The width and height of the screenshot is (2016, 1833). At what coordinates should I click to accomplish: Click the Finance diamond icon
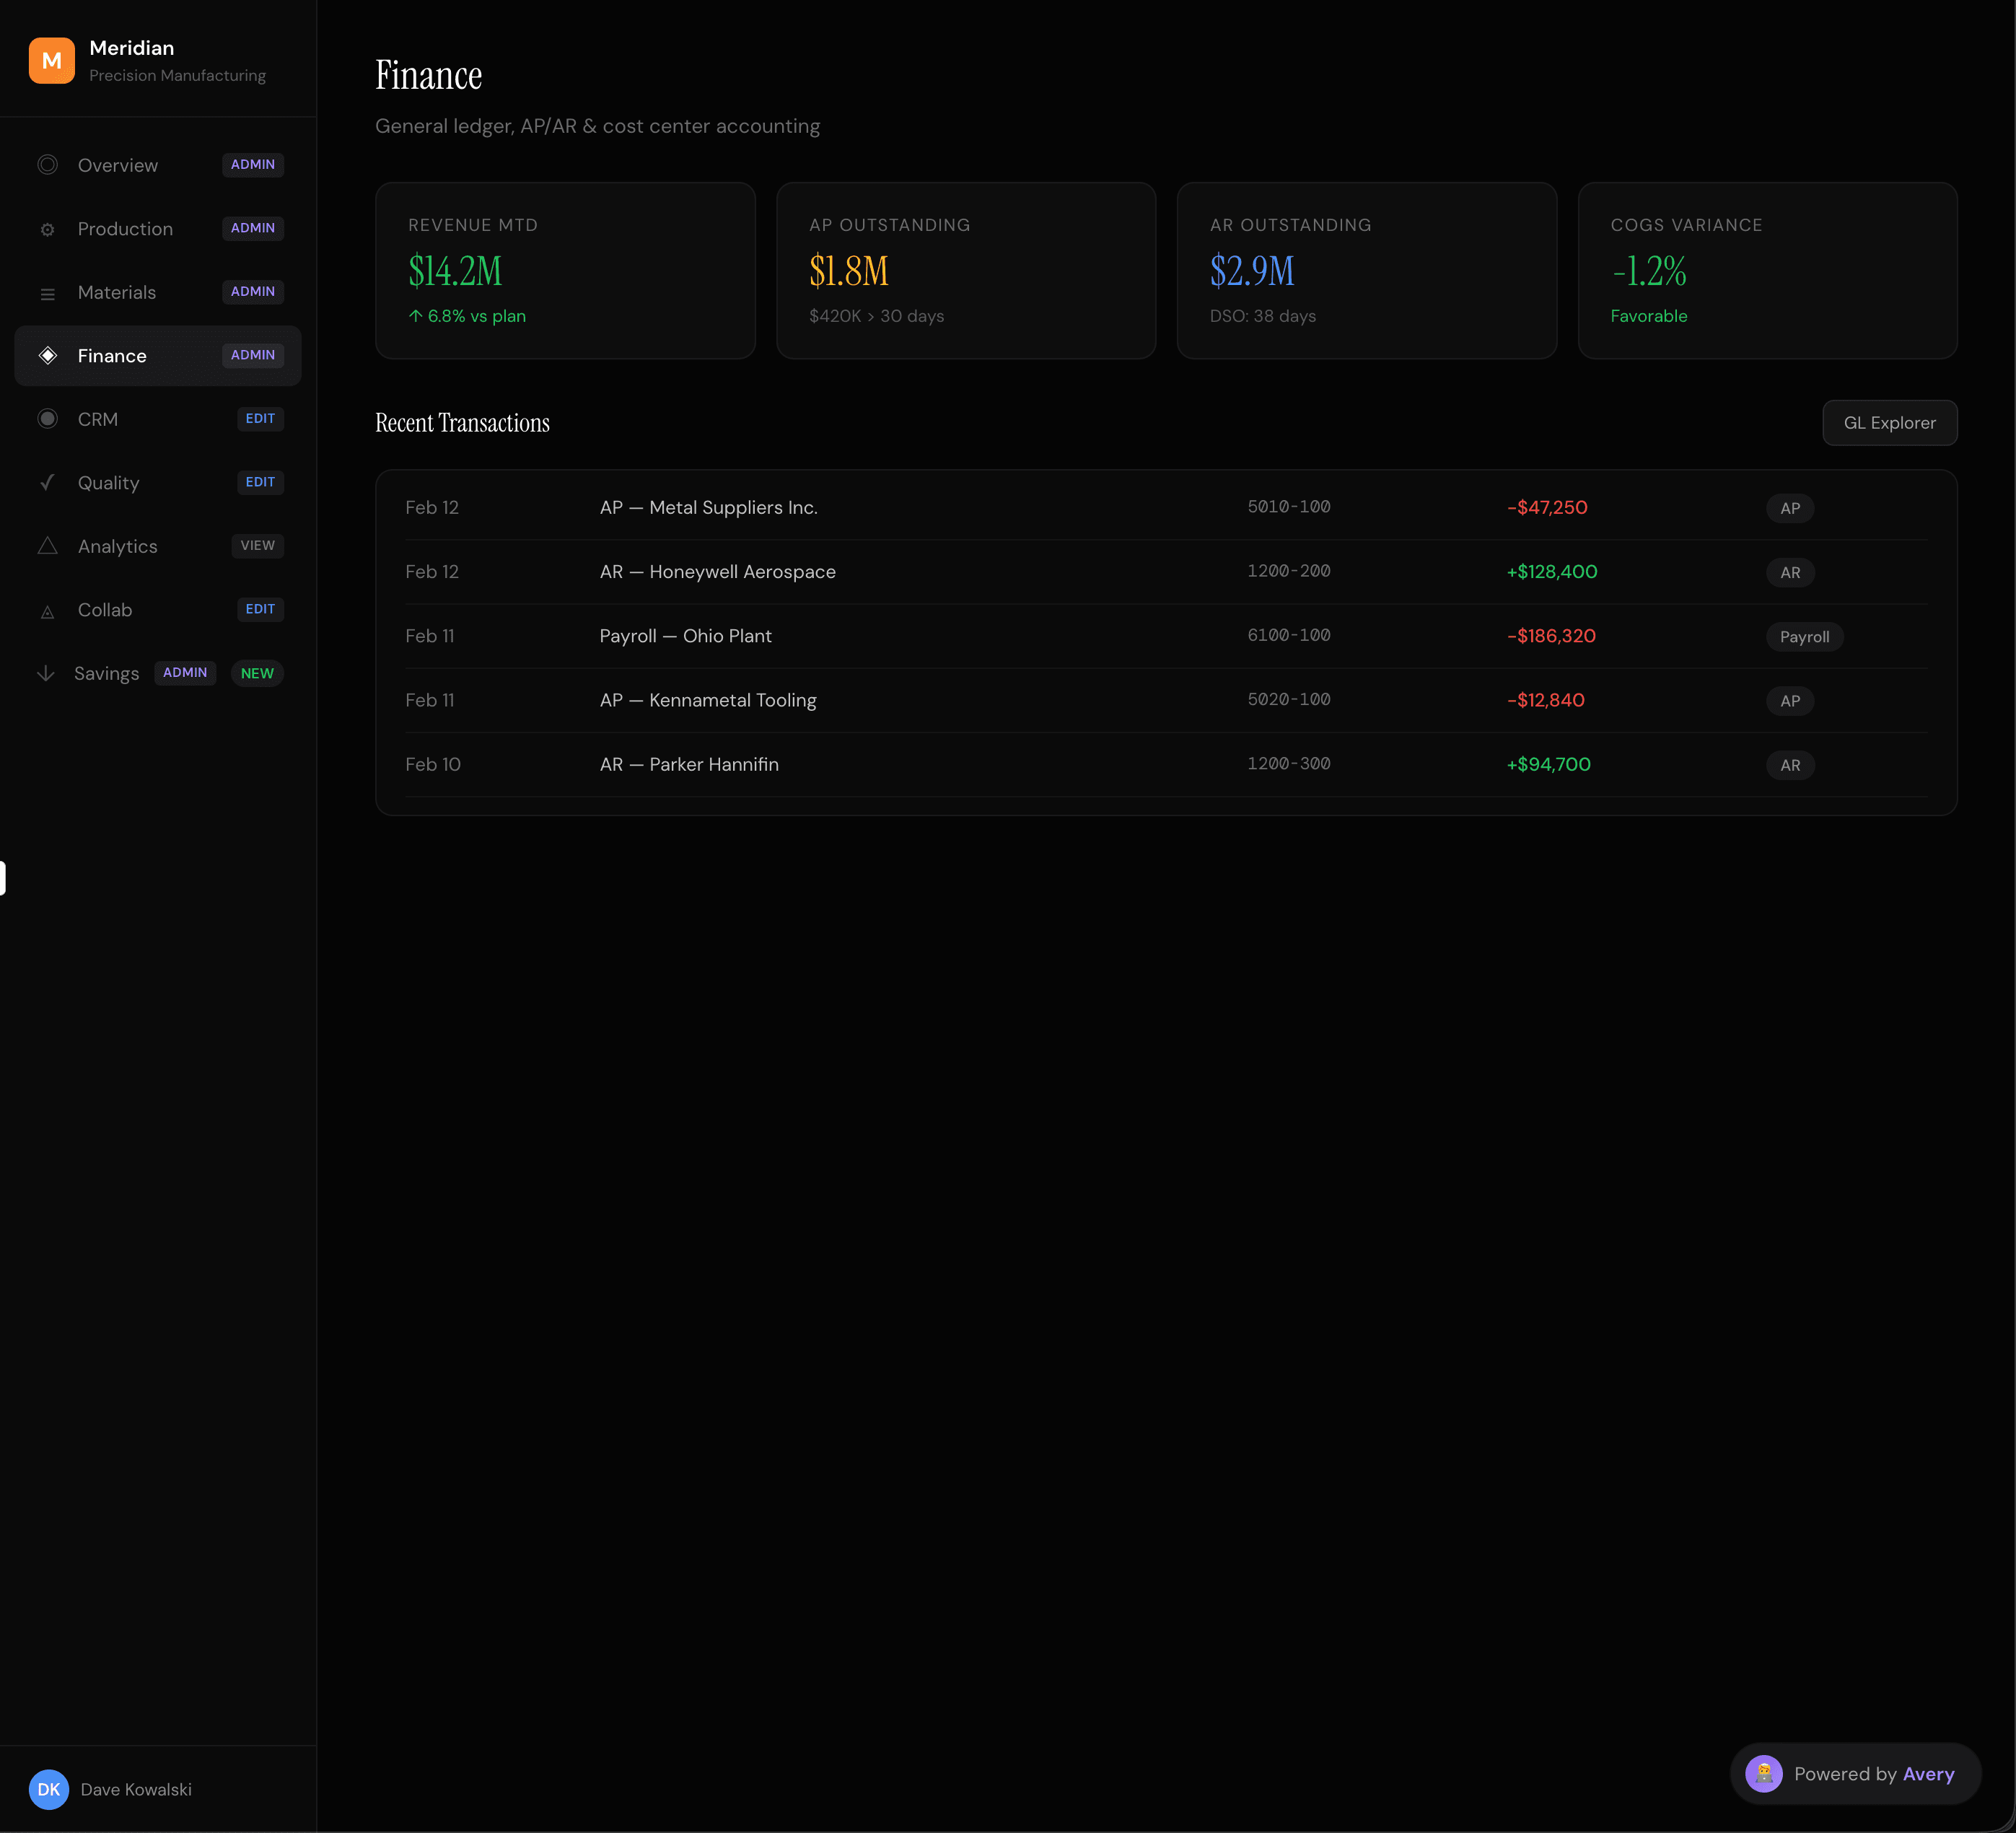(47, 356)
